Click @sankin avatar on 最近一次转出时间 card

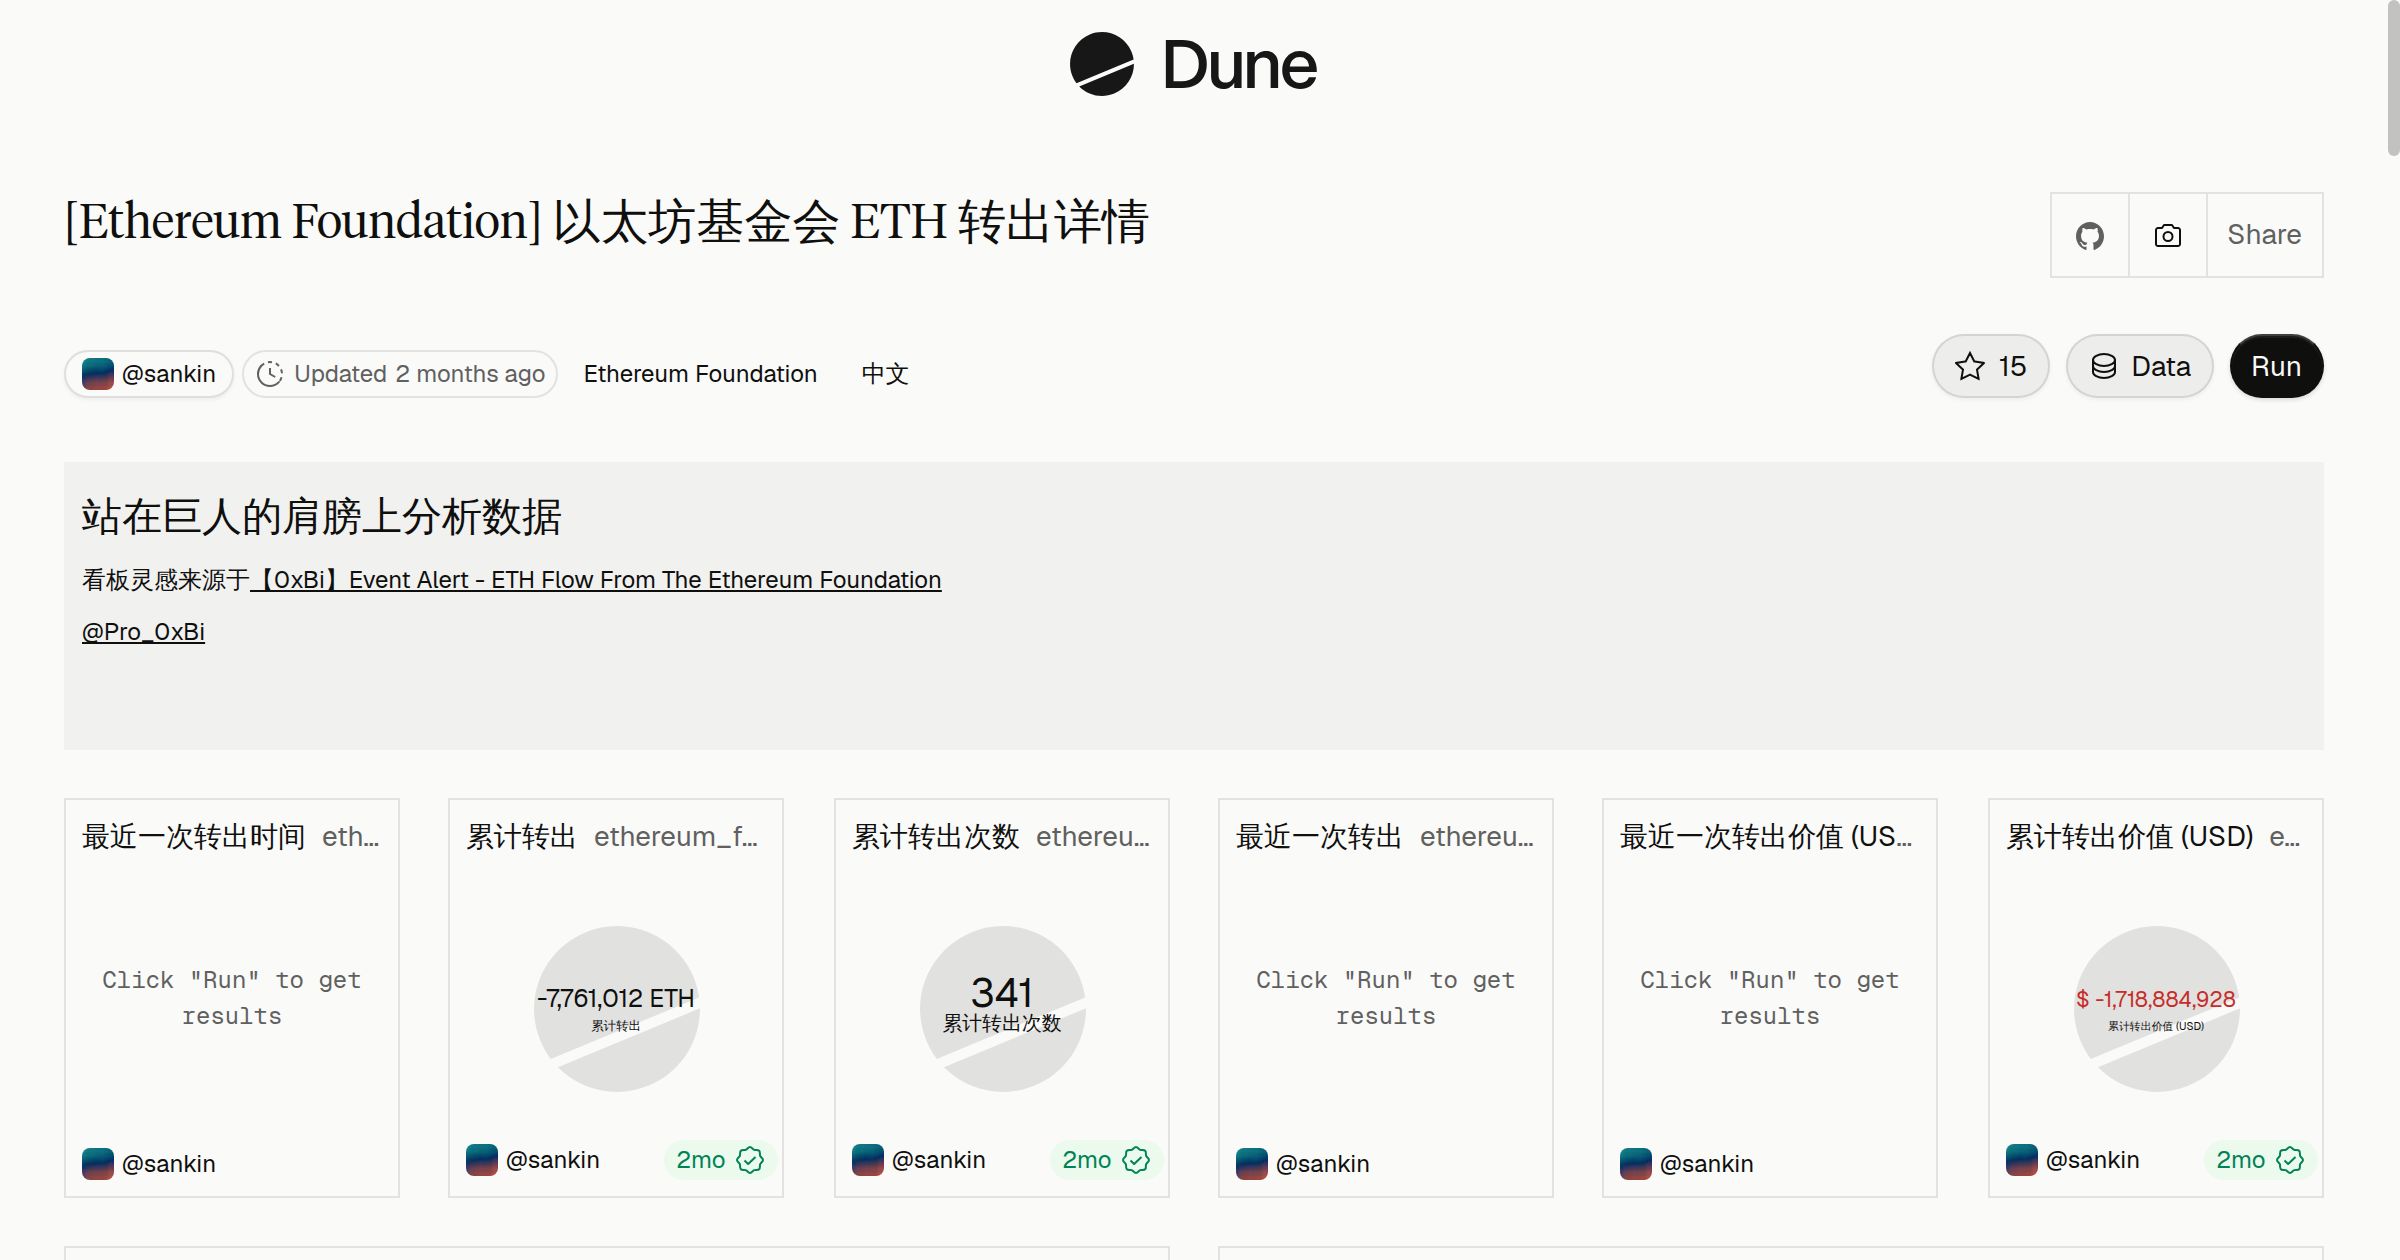[x=98, y=1164]
